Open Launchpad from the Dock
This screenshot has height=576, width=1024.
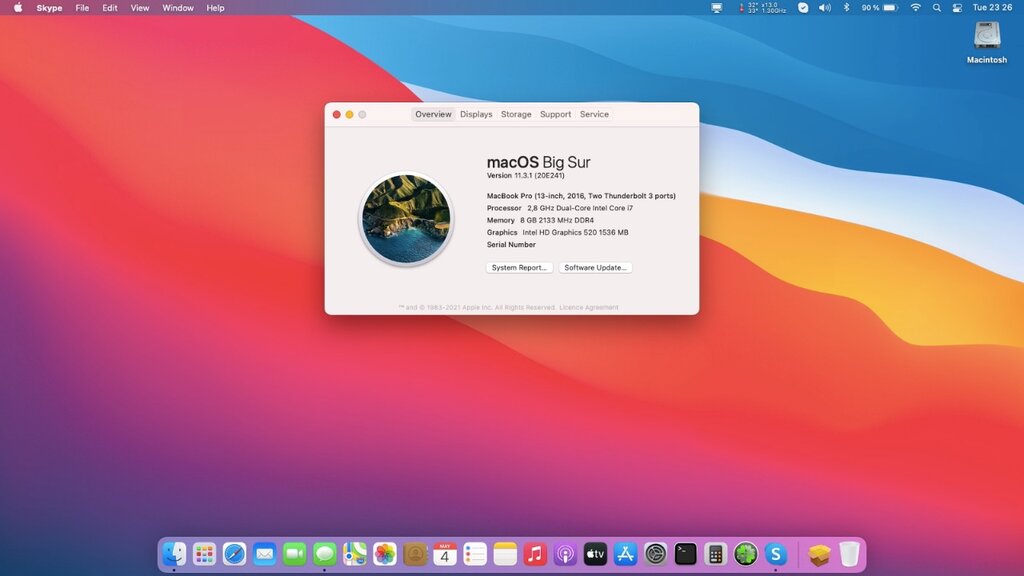pos(204,554)
